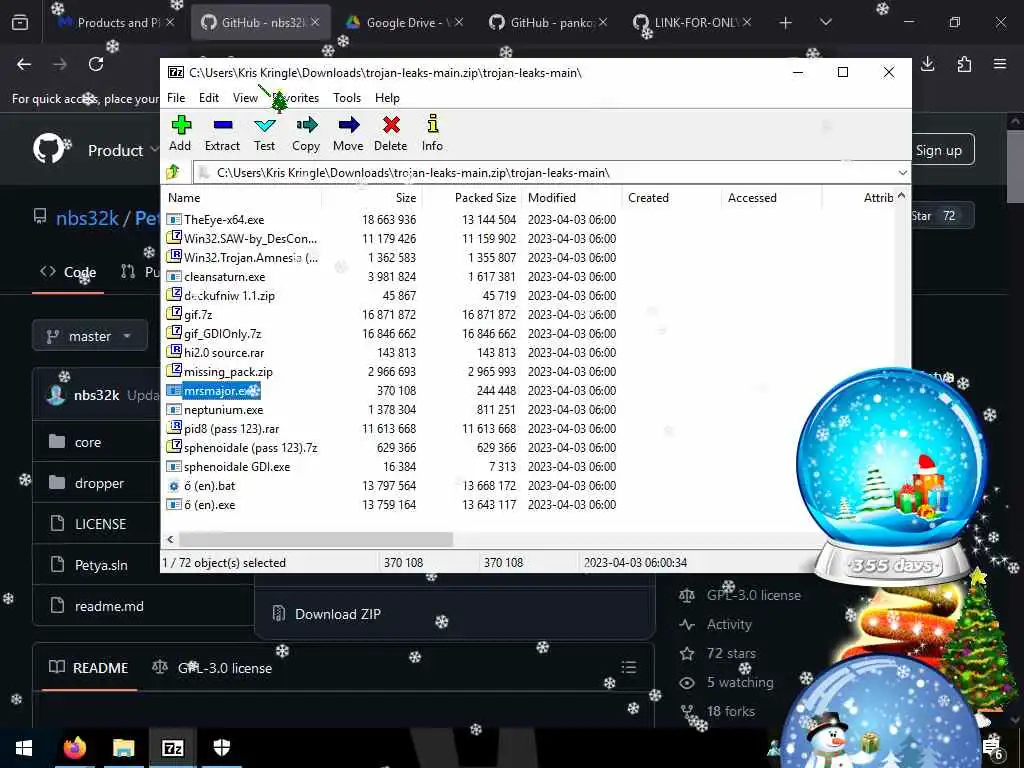Open the LICENSE file on GitHub
The image size is (1024, 768).
tap(101, 524)
